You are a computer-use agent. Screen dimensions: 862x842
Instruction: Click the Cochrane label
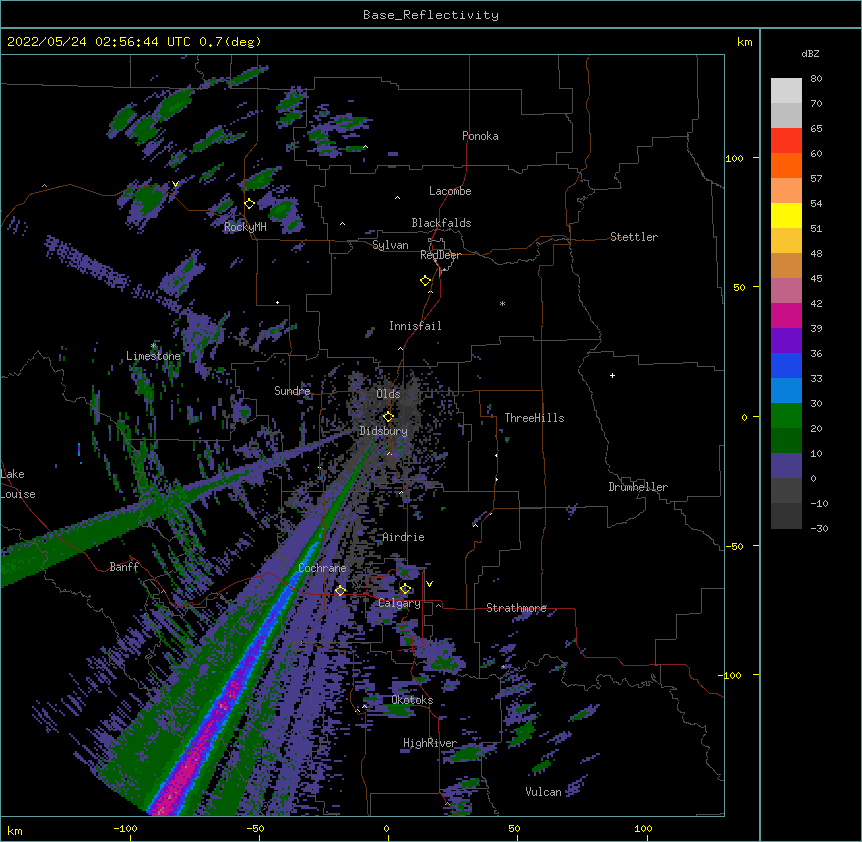pyautogui.click(x=322, y=568)
